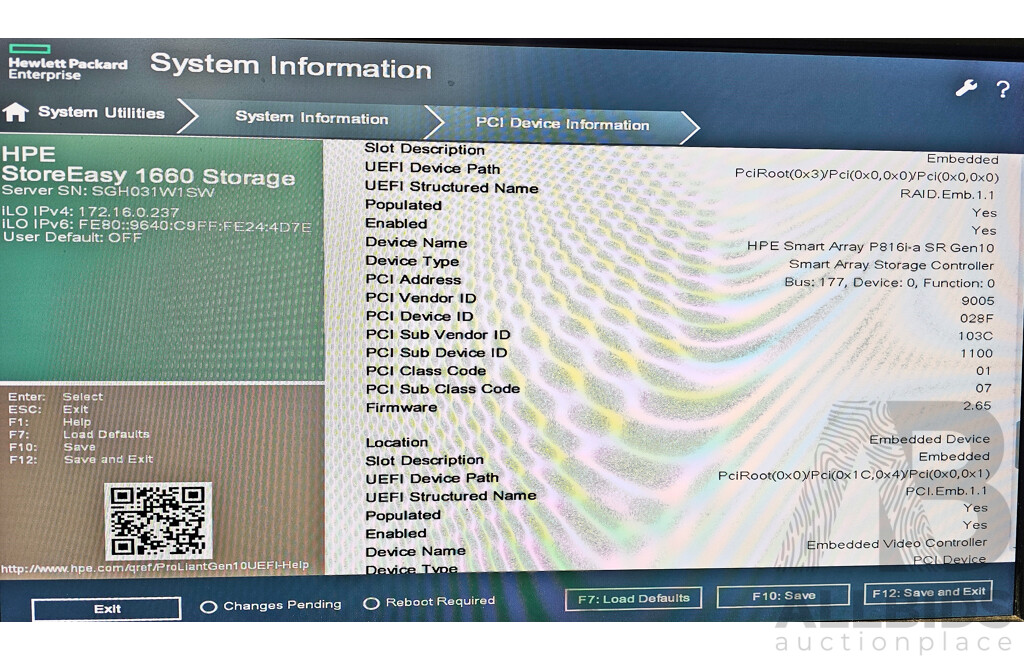Go to System Information breadcrumb

click(x=312, y=118)
